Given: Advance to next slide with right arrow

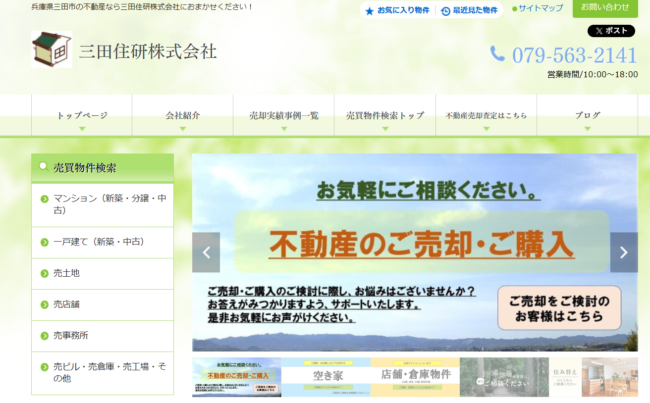Looking at the screenshot, I should pos(624,252).
